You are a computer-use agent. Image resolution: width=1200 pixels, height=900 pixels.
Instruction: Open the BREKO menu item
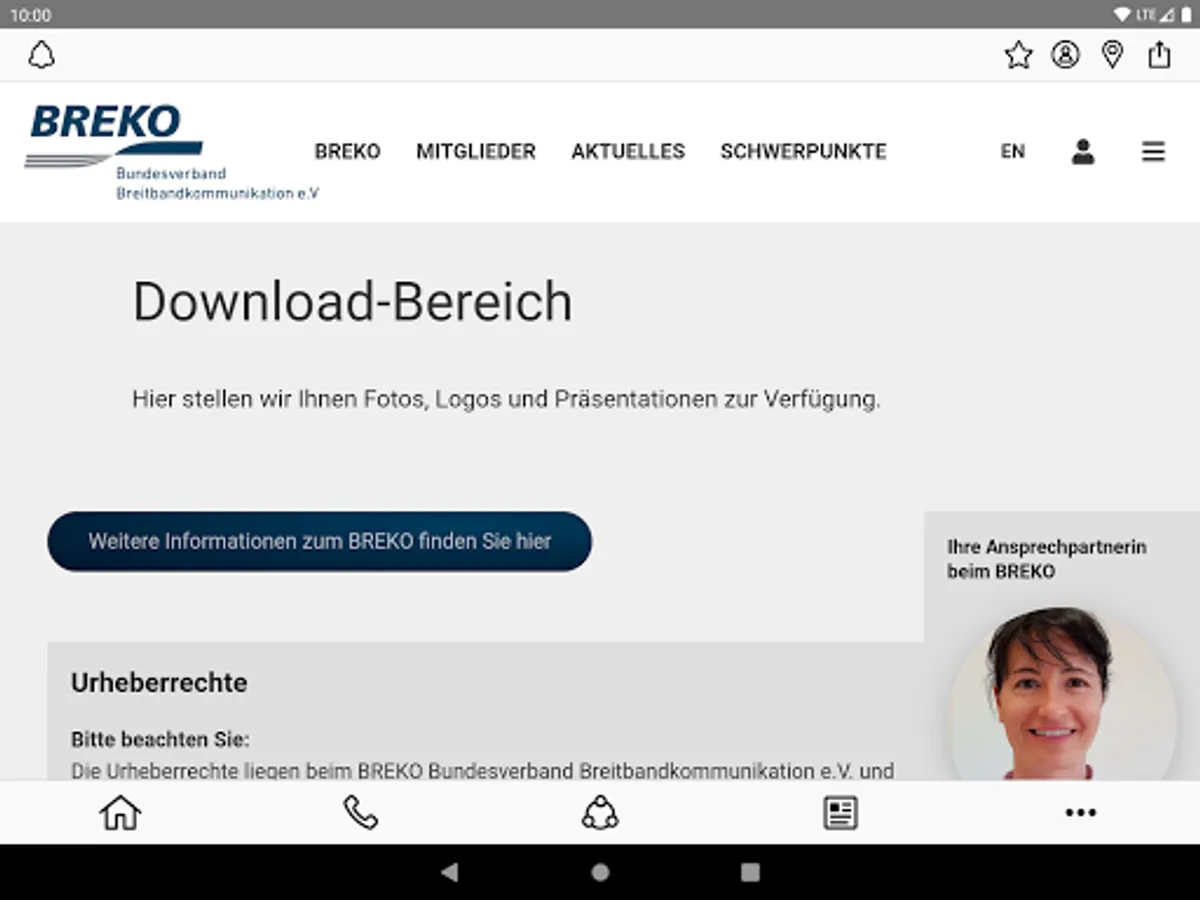click(347, 152)
